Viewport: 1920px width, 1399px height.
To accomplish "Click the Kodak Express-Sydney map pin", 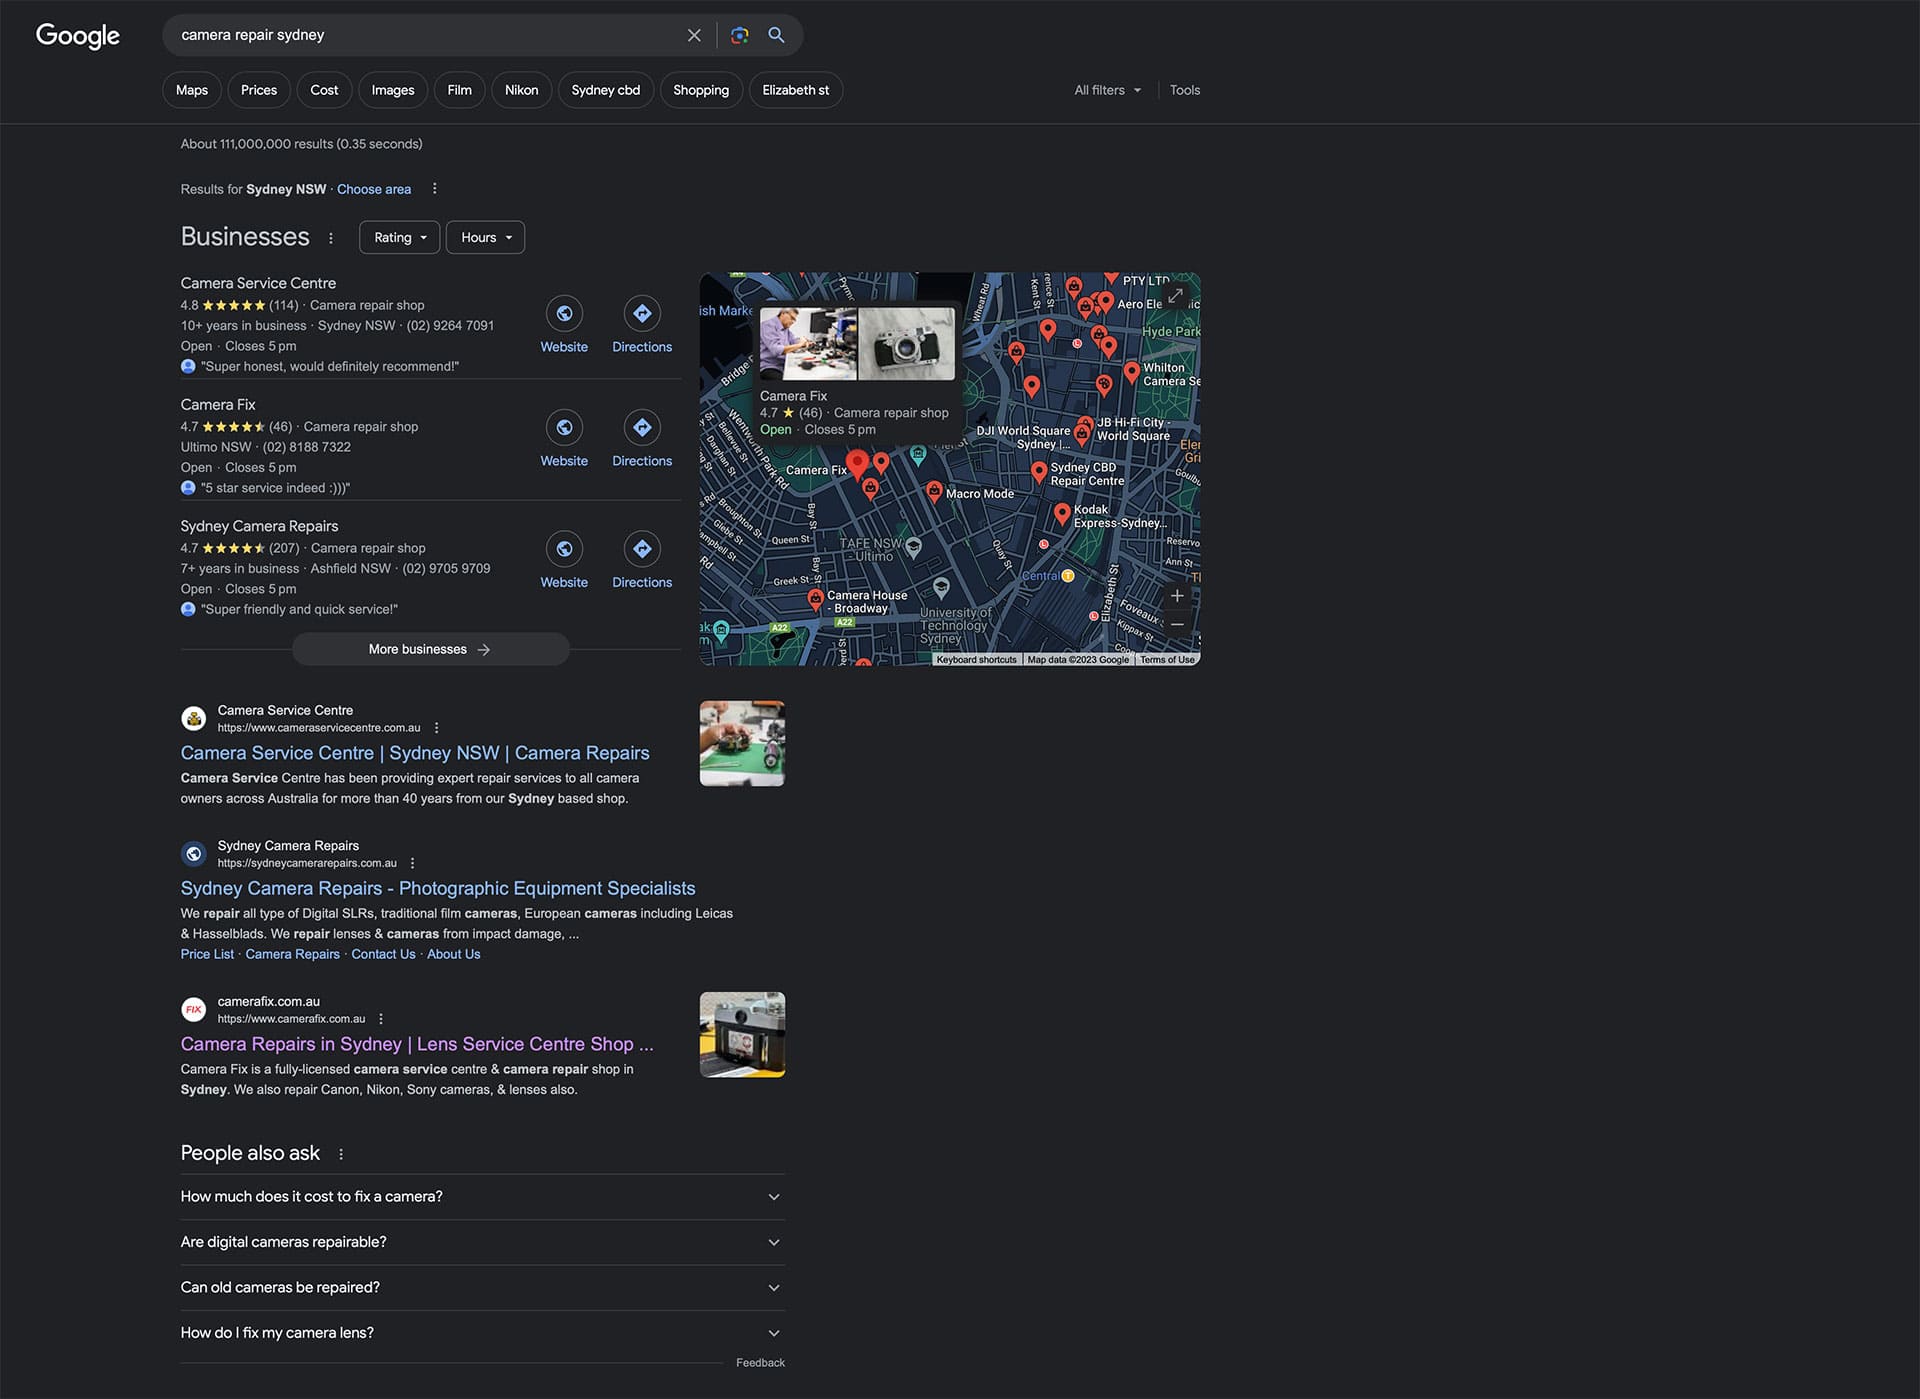I will click(1062, 514).
